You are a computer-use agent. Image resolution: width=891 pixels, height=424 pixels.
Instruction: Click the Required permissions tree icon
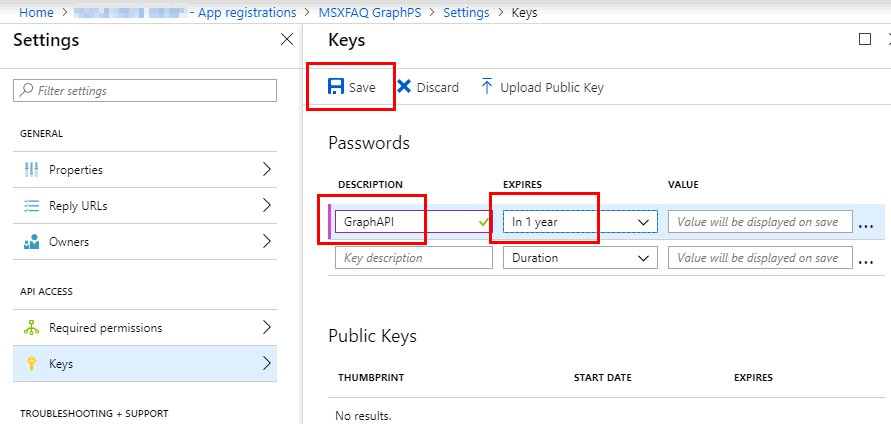point(31,328)
